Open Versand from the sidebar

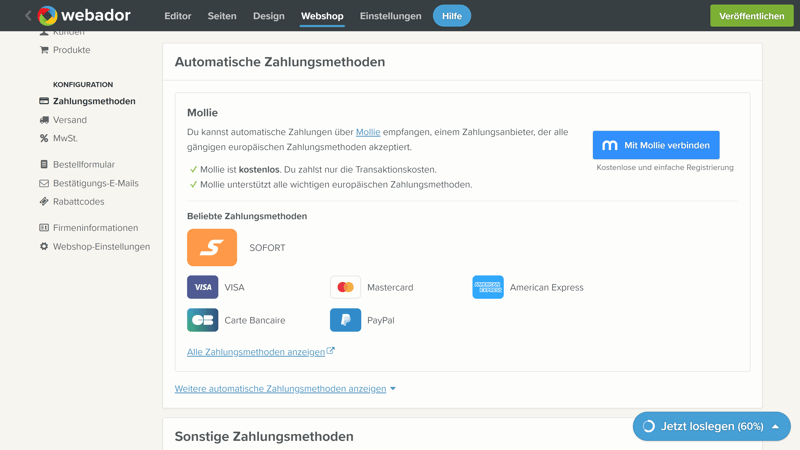70,120
